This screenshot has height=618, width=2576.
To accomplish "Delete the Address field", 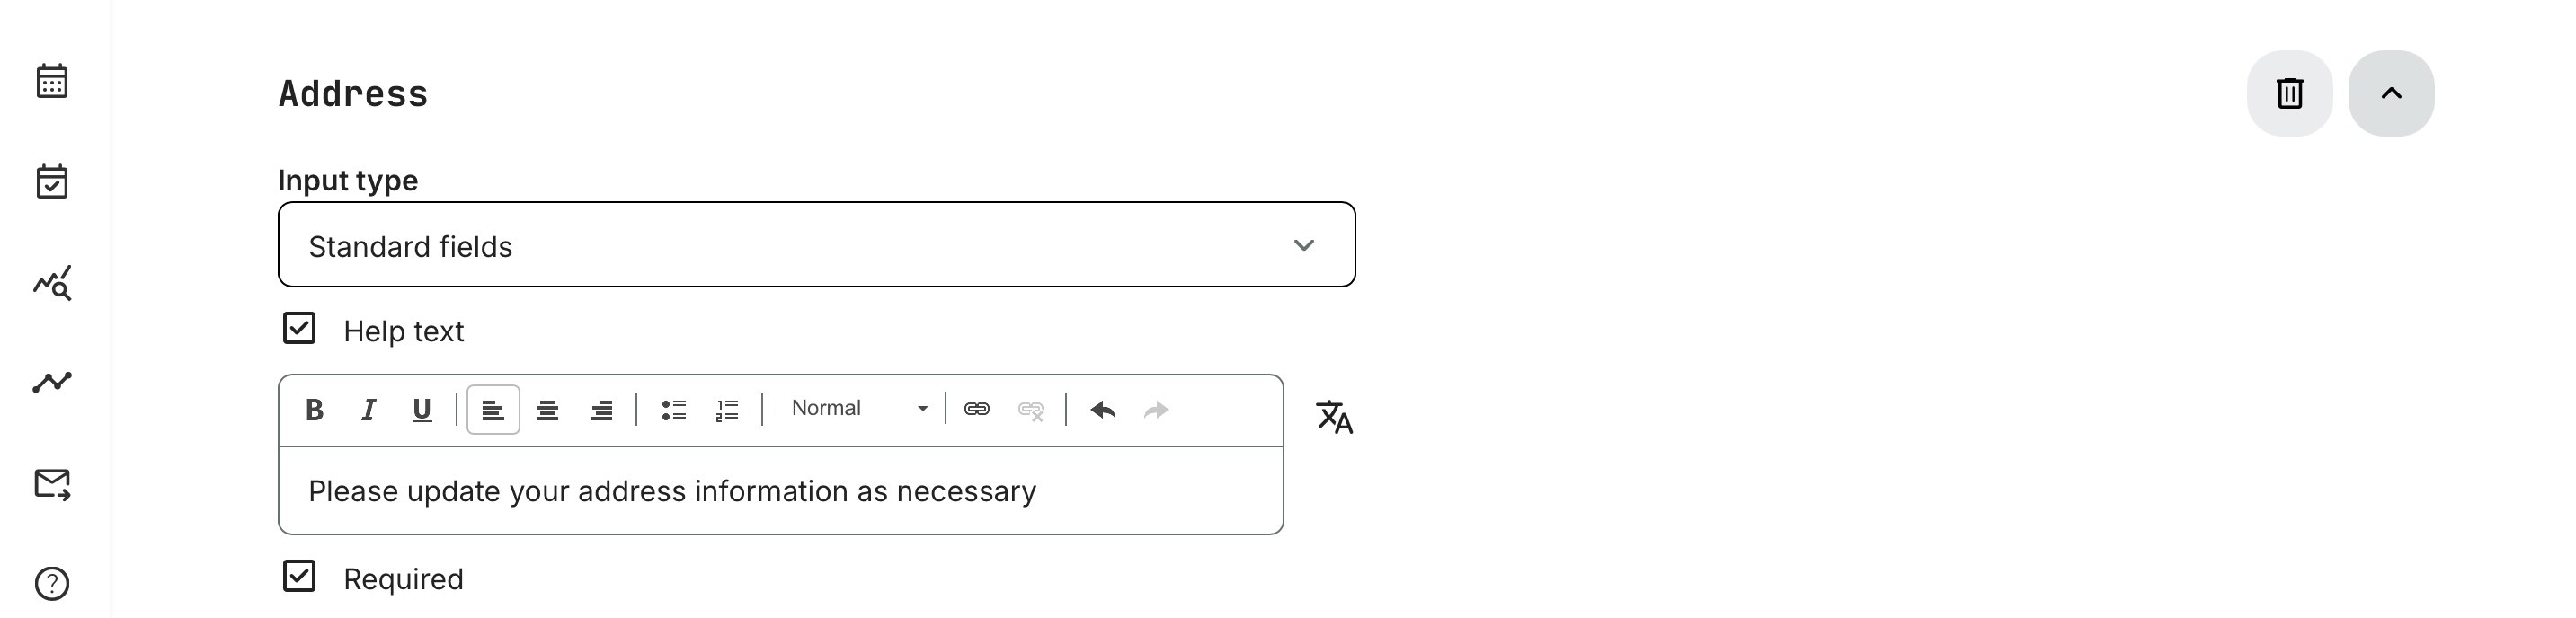I will point(2290,94).
